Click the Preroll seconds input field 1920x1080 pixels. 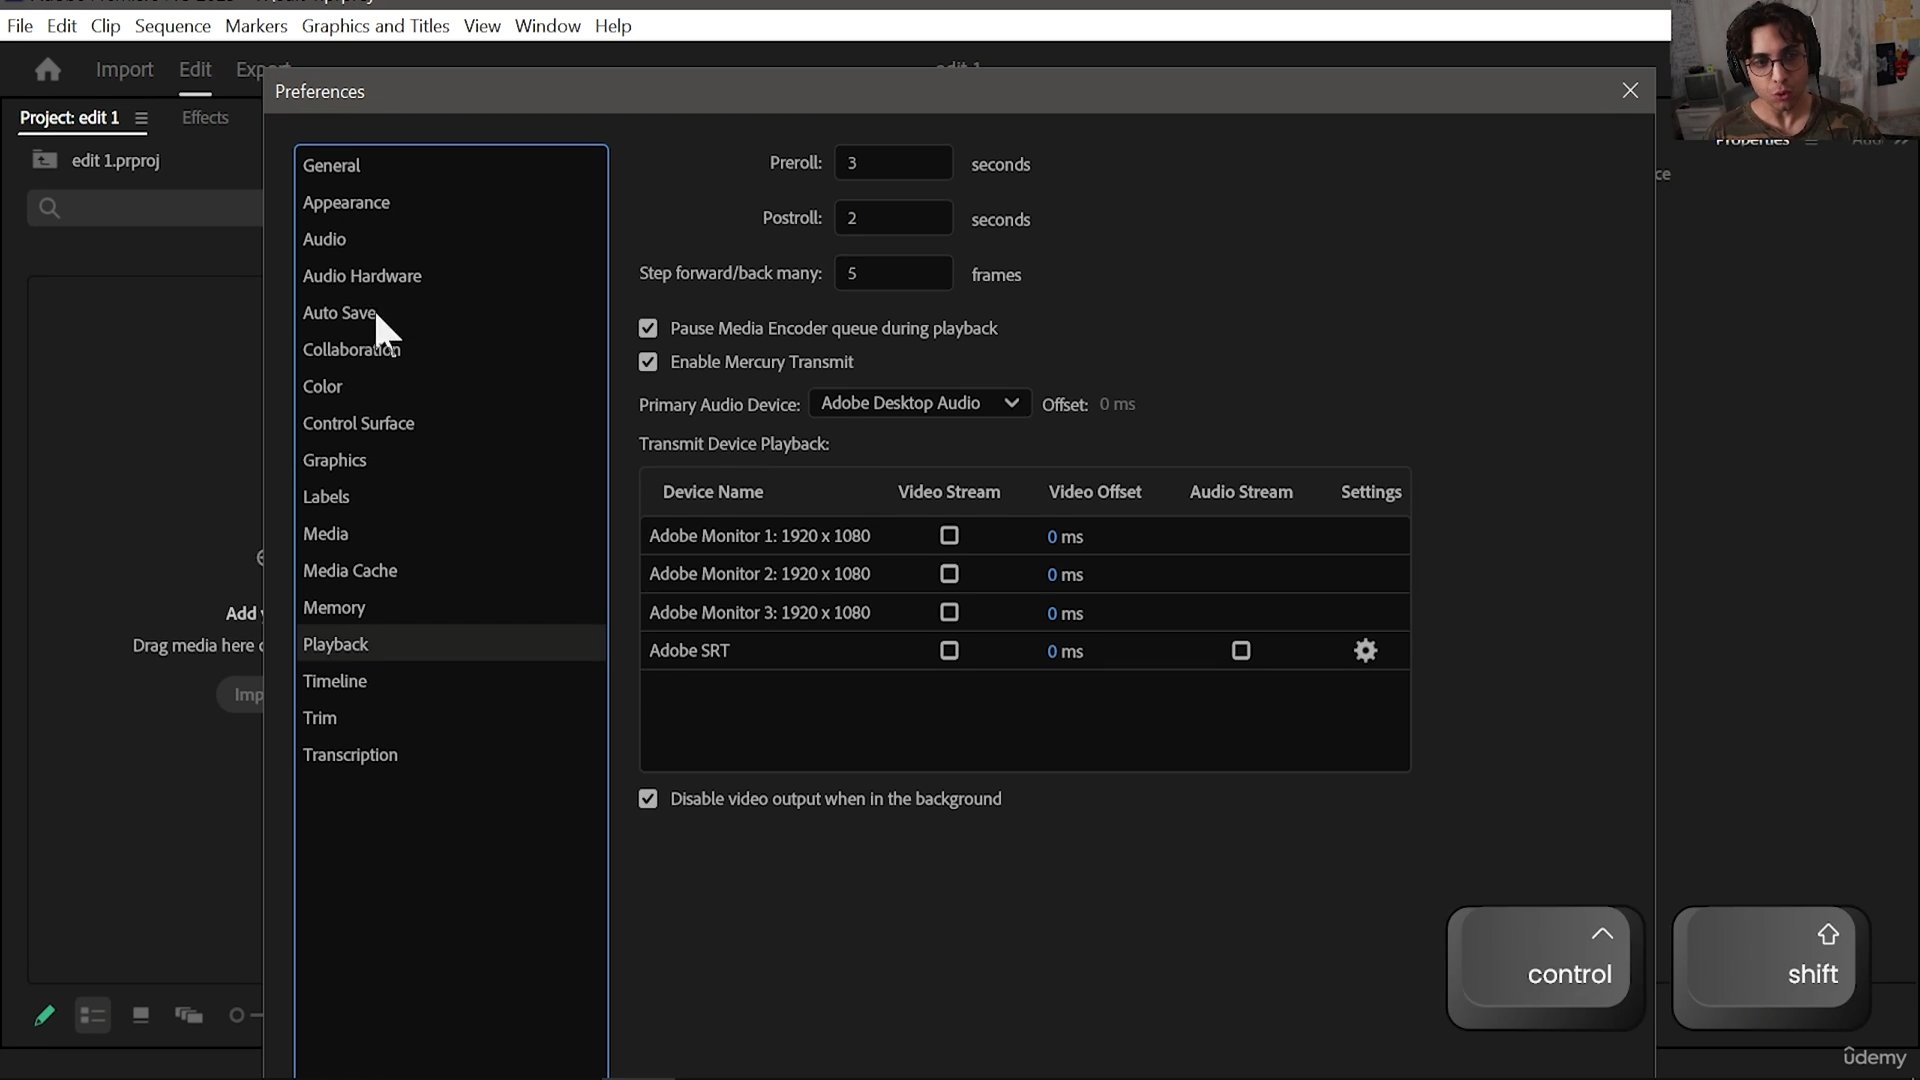[893, 163]
